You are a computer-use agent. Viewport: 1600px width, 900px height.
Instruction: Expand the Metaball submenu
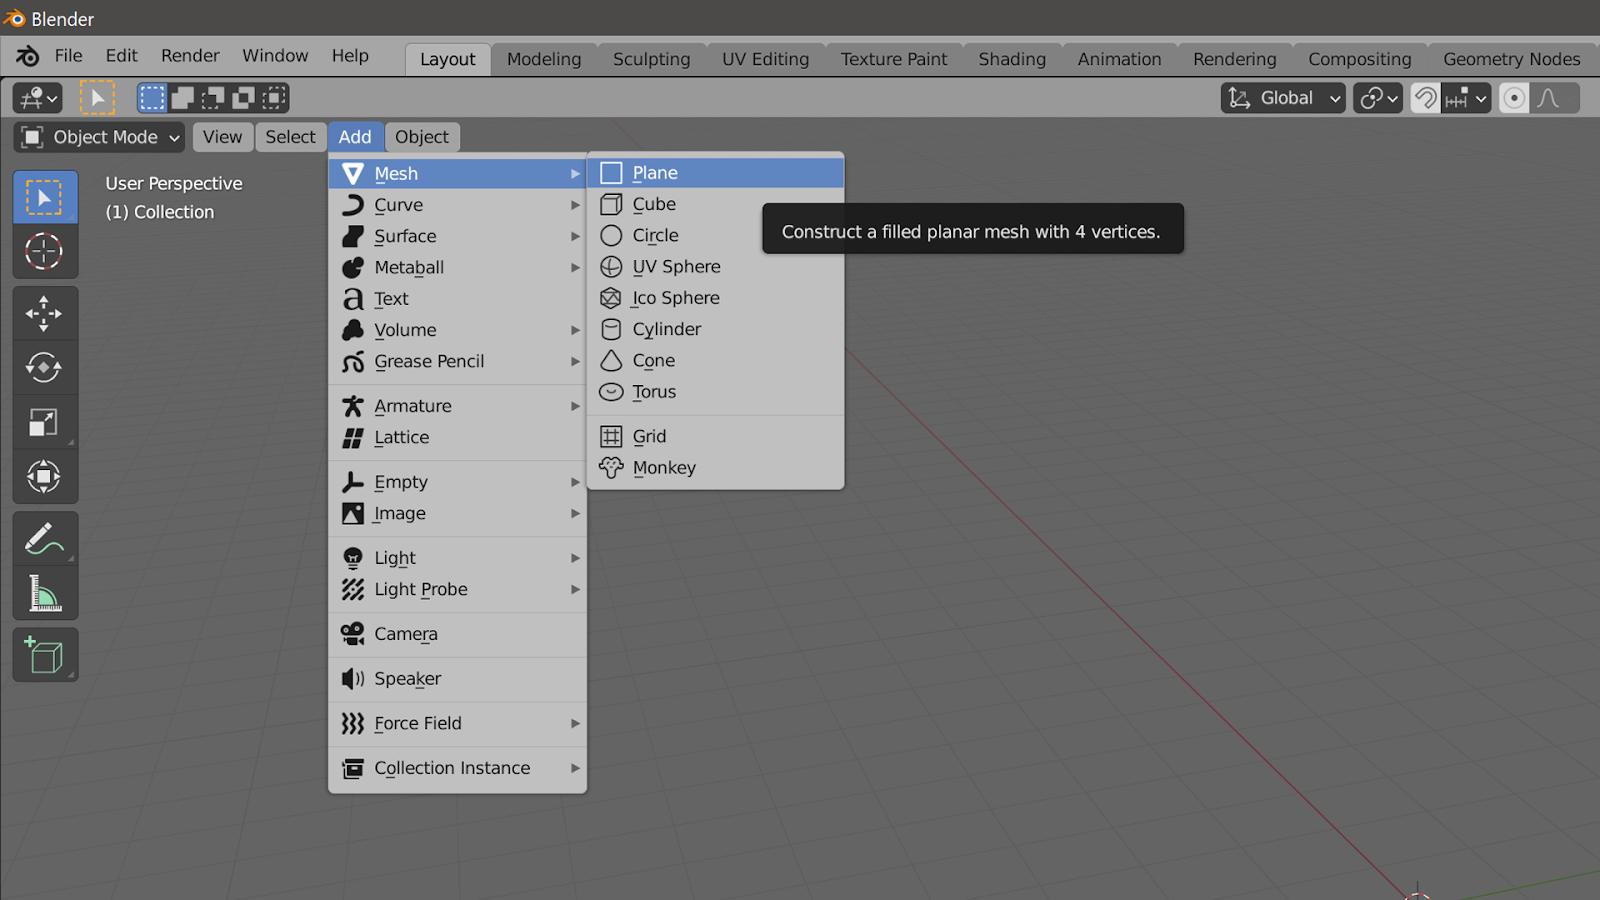click(458, 268)
